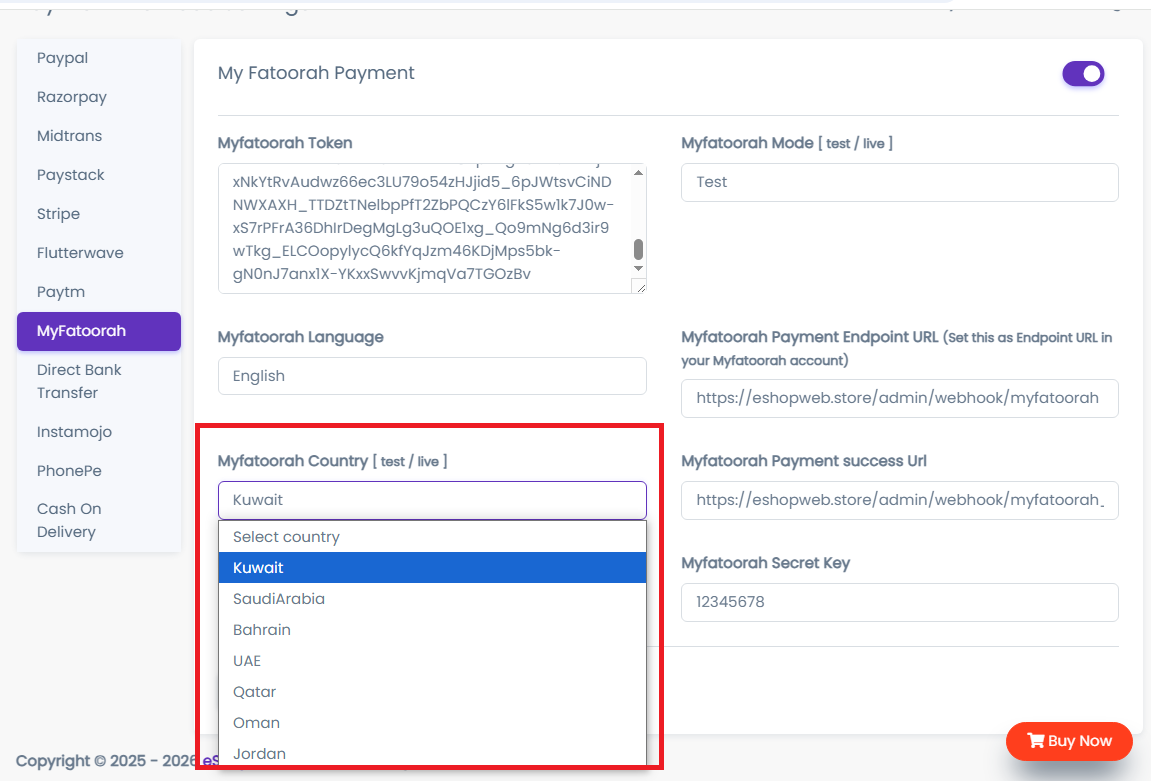Click the Buy Now button
The width and height of the screenshot is (1151, 781).
(1069, 741)
